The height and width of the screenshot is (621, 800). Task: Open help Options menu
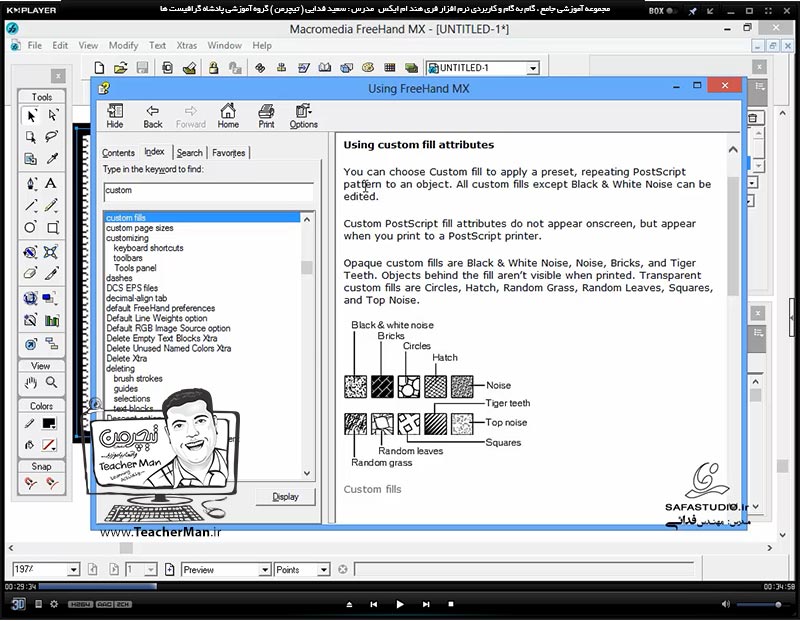[304, 116]
